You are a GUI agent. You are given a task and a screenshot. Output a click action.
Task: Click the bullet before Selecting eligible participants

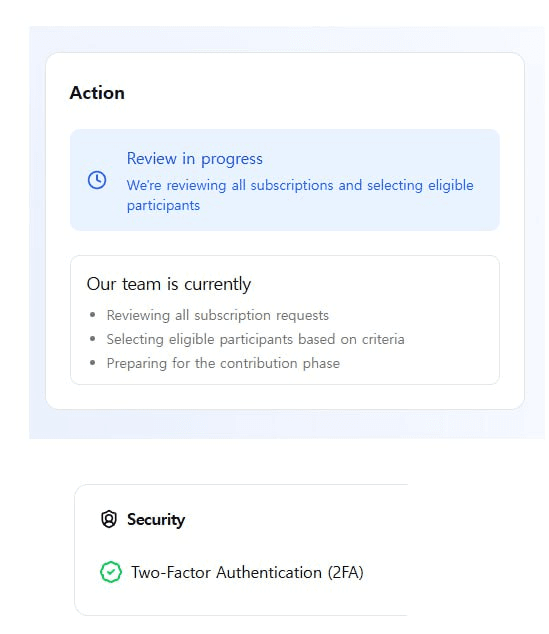pos(93,338)
